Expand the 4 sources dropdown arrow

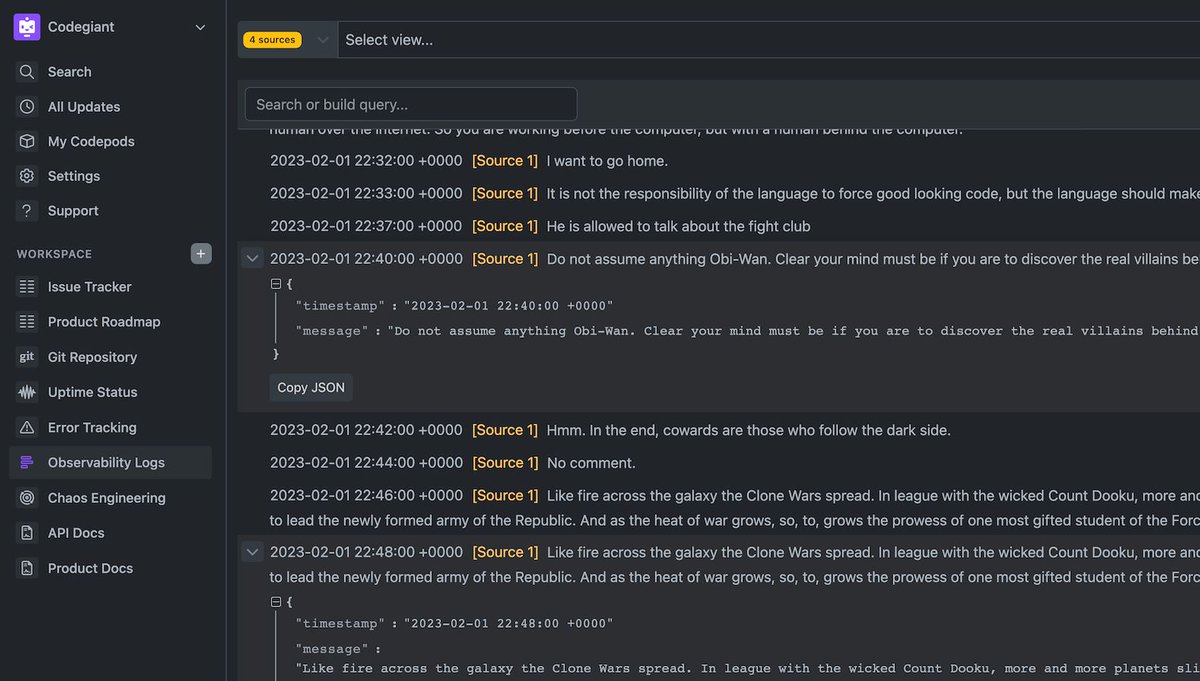click(x=322, y=40)
